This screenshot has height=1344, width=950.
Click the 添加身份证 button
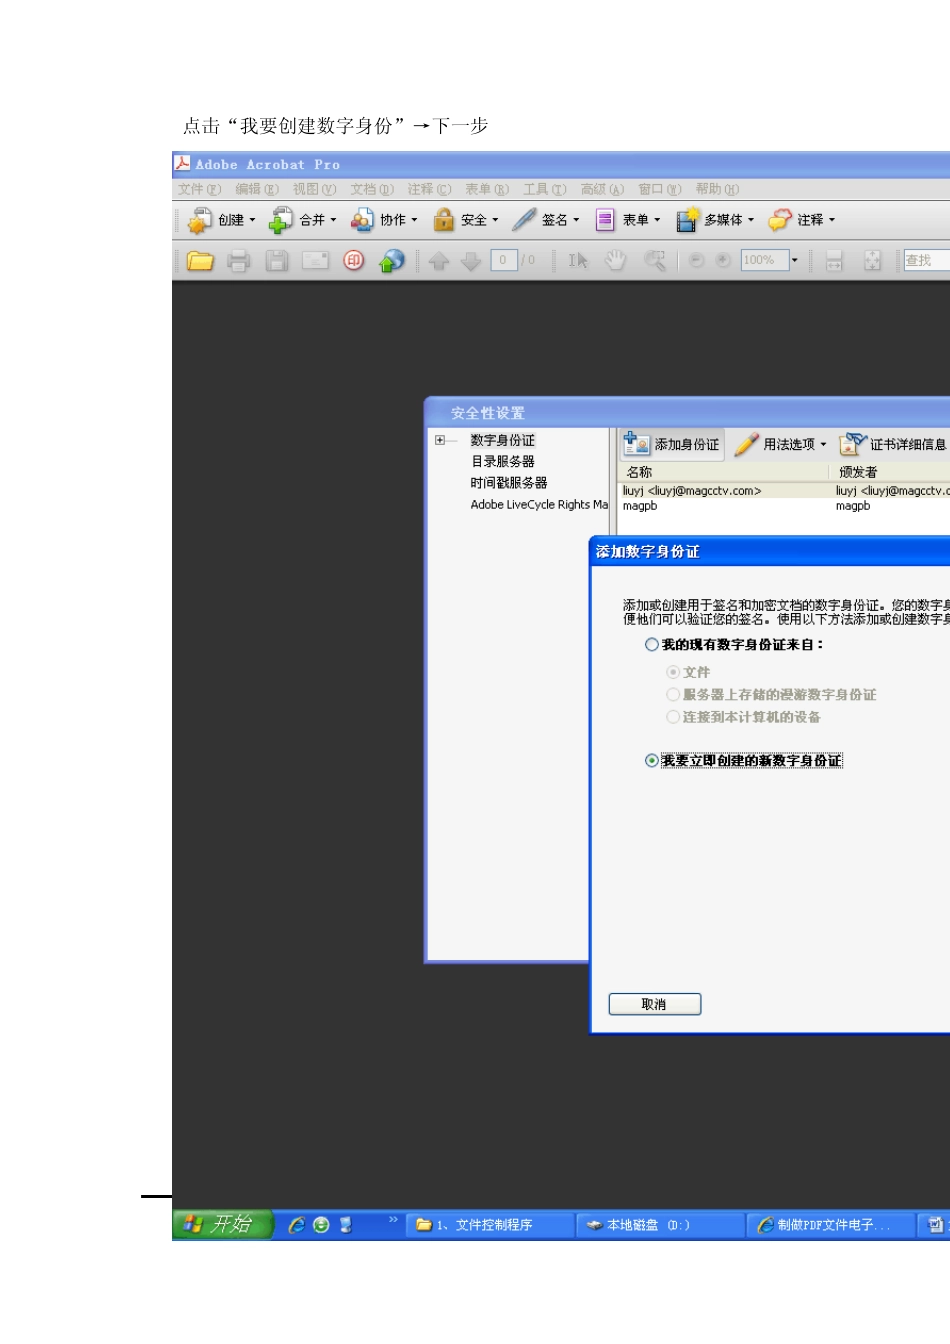671,444
